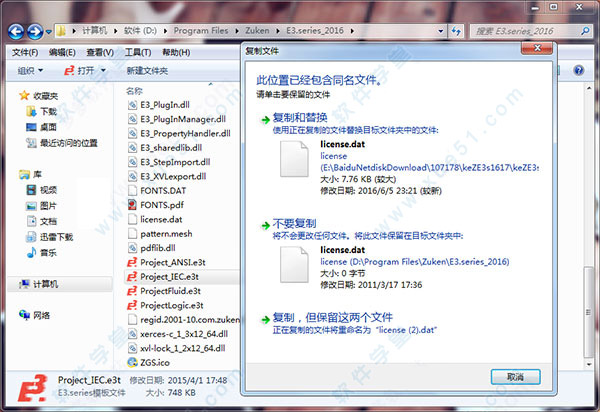Expand the arrow after E3.series_2016 breadcrumb
Viewport: 600px width, 412px height.
(352, 31)
